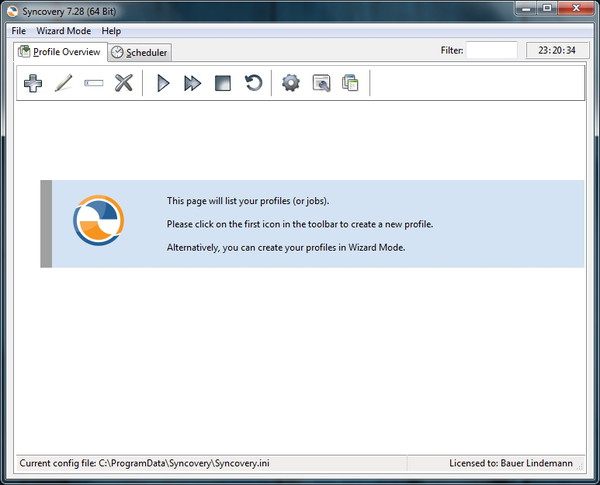Click the resize grip in the status bar corner
Image resolution: width=600 pixels, height=485 pixels.
(x=580, y=466)
